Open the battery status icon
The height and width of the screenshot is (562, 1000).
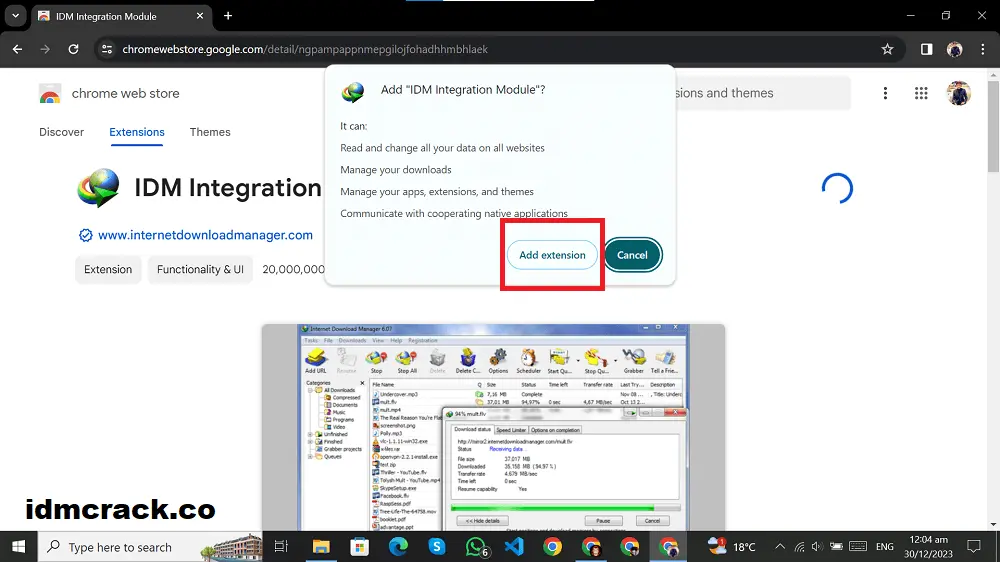tap(836, 547)
